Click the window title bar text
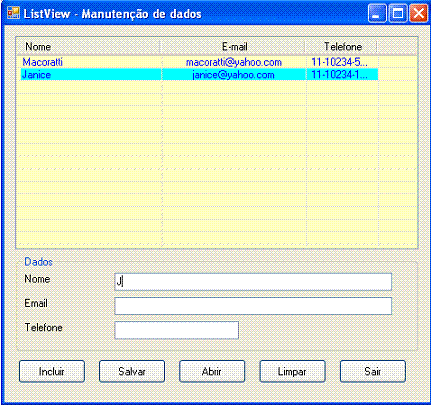The width and height of the screenshot is (431, 405). [113, 14]
